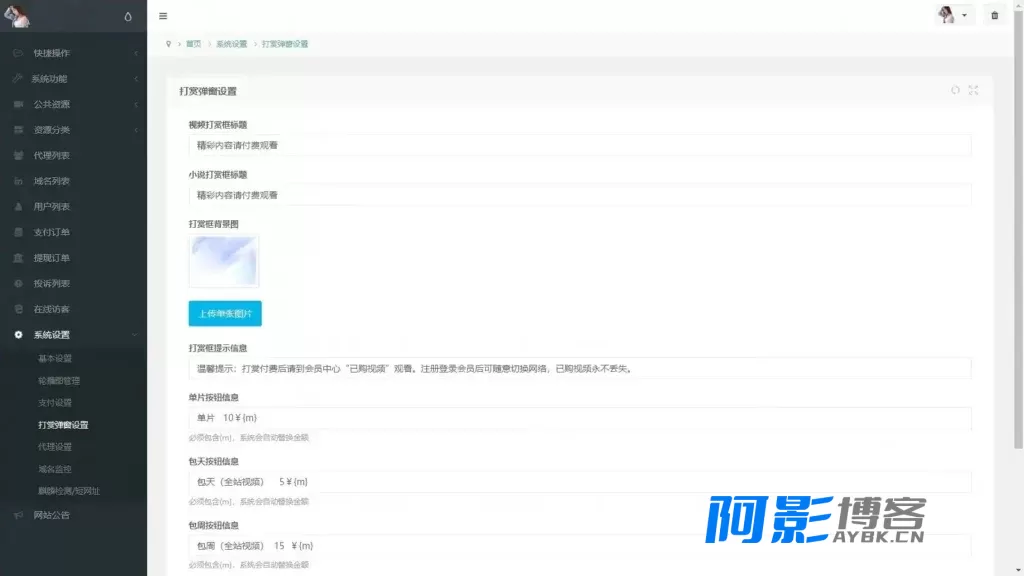Click the fullscreen expand icon on panel
The width and height of the screenshot is (1024, 576).
(974, 90)
